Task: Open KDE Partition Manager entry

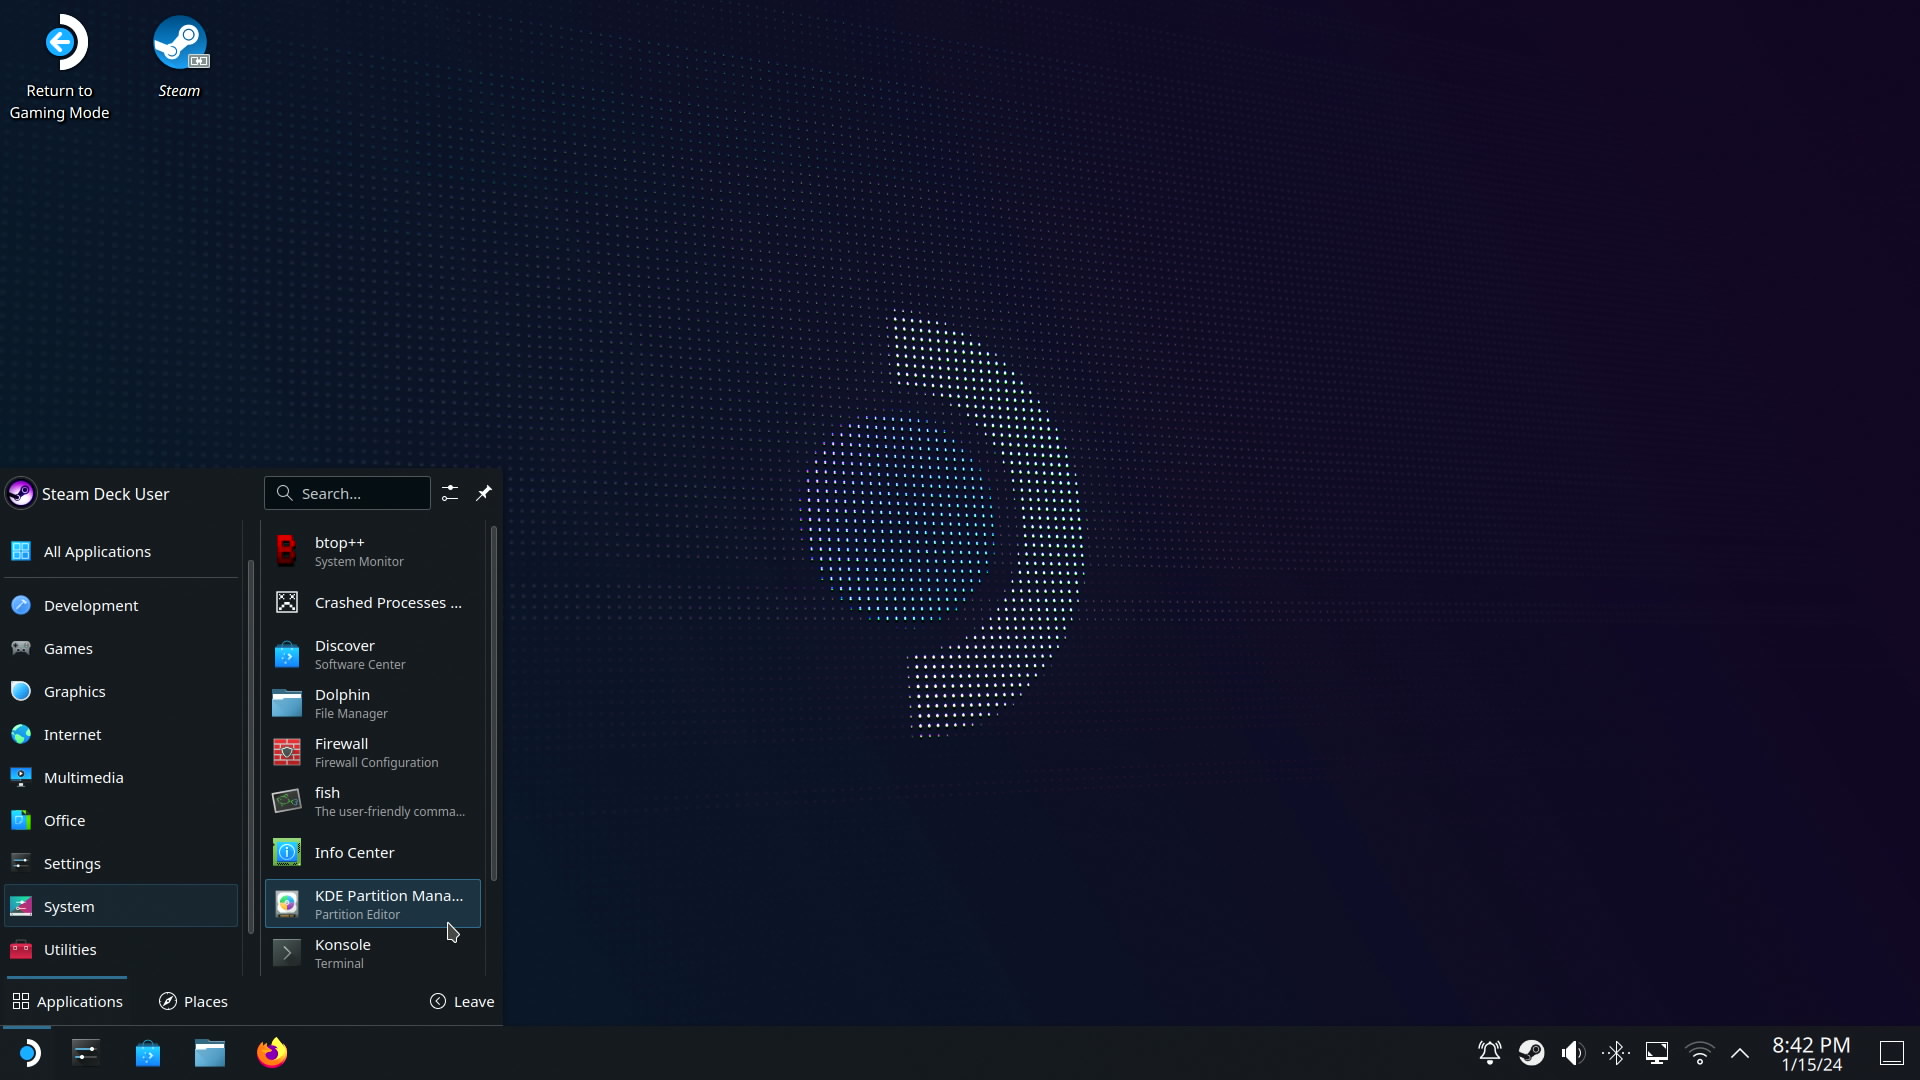Action: tap(372, 904)
